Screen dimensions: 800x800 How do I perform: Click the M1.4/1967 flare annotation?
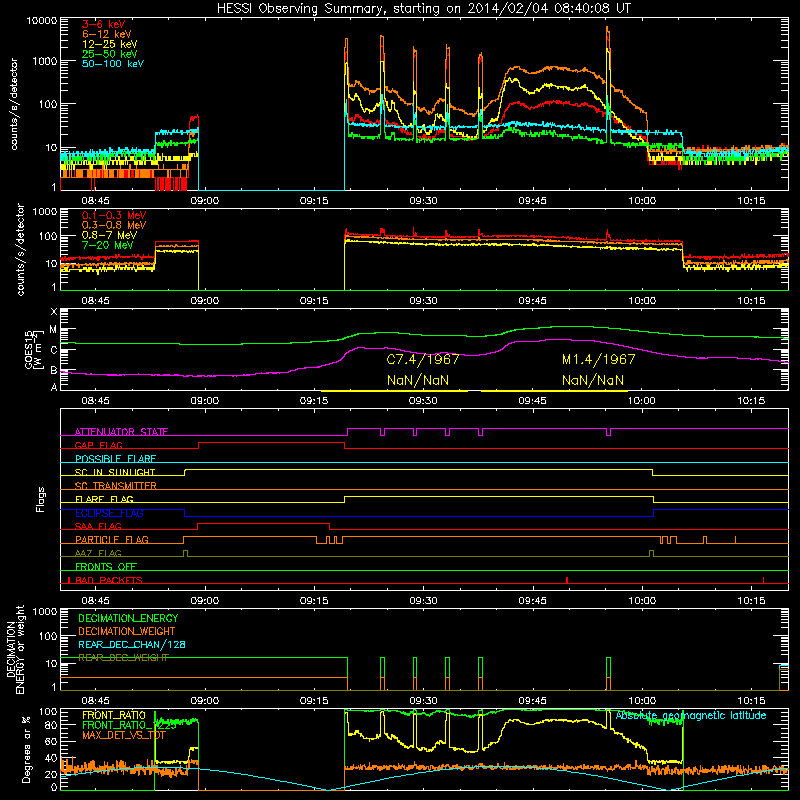point(598,359)
